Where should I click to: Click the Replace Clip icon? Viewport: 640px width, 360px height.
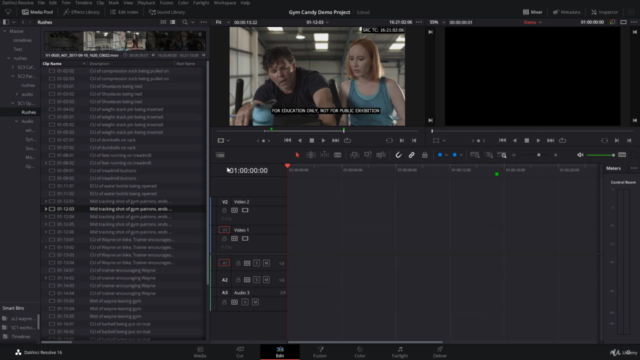click(381, 155)
